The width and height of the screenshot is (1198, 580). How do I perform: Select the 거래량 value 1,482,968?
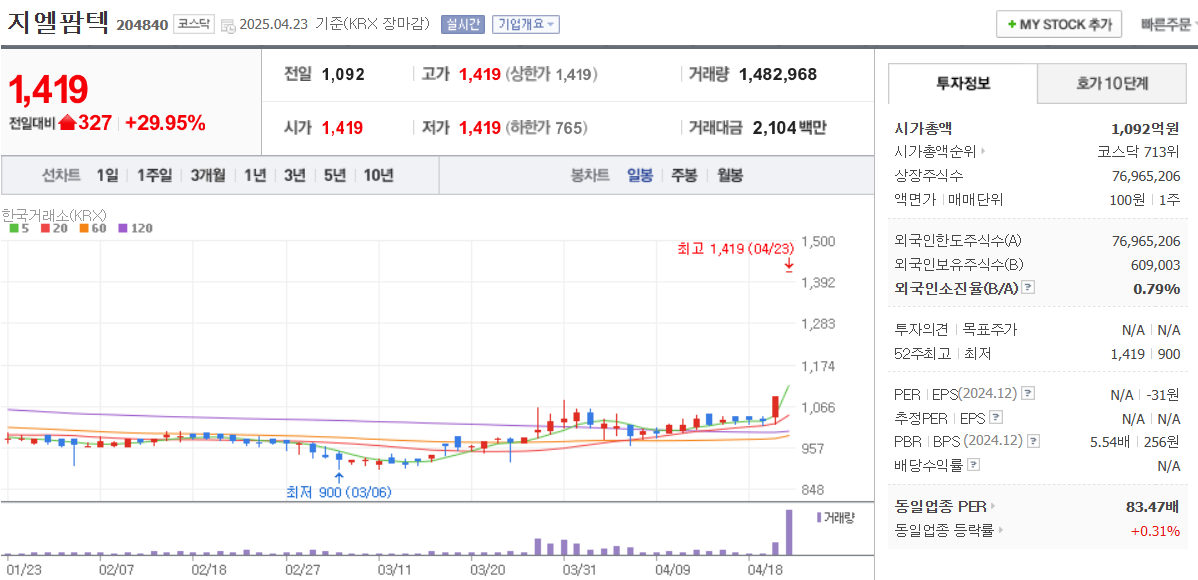[778, 75]
